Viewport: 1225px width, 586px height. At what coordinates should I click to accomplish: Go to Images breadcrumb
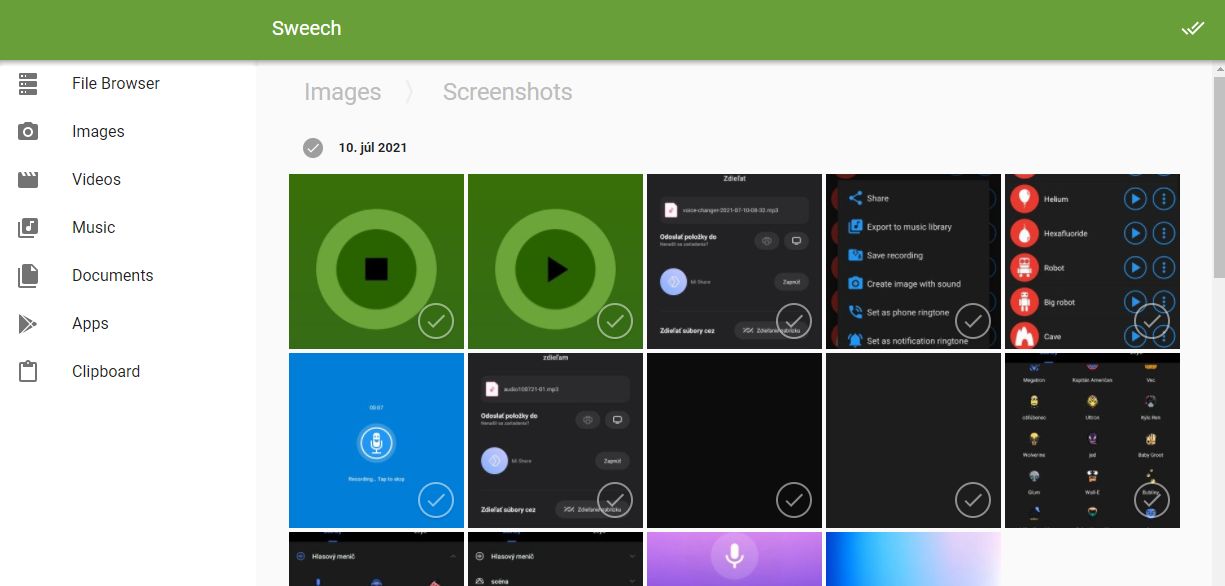342,92
